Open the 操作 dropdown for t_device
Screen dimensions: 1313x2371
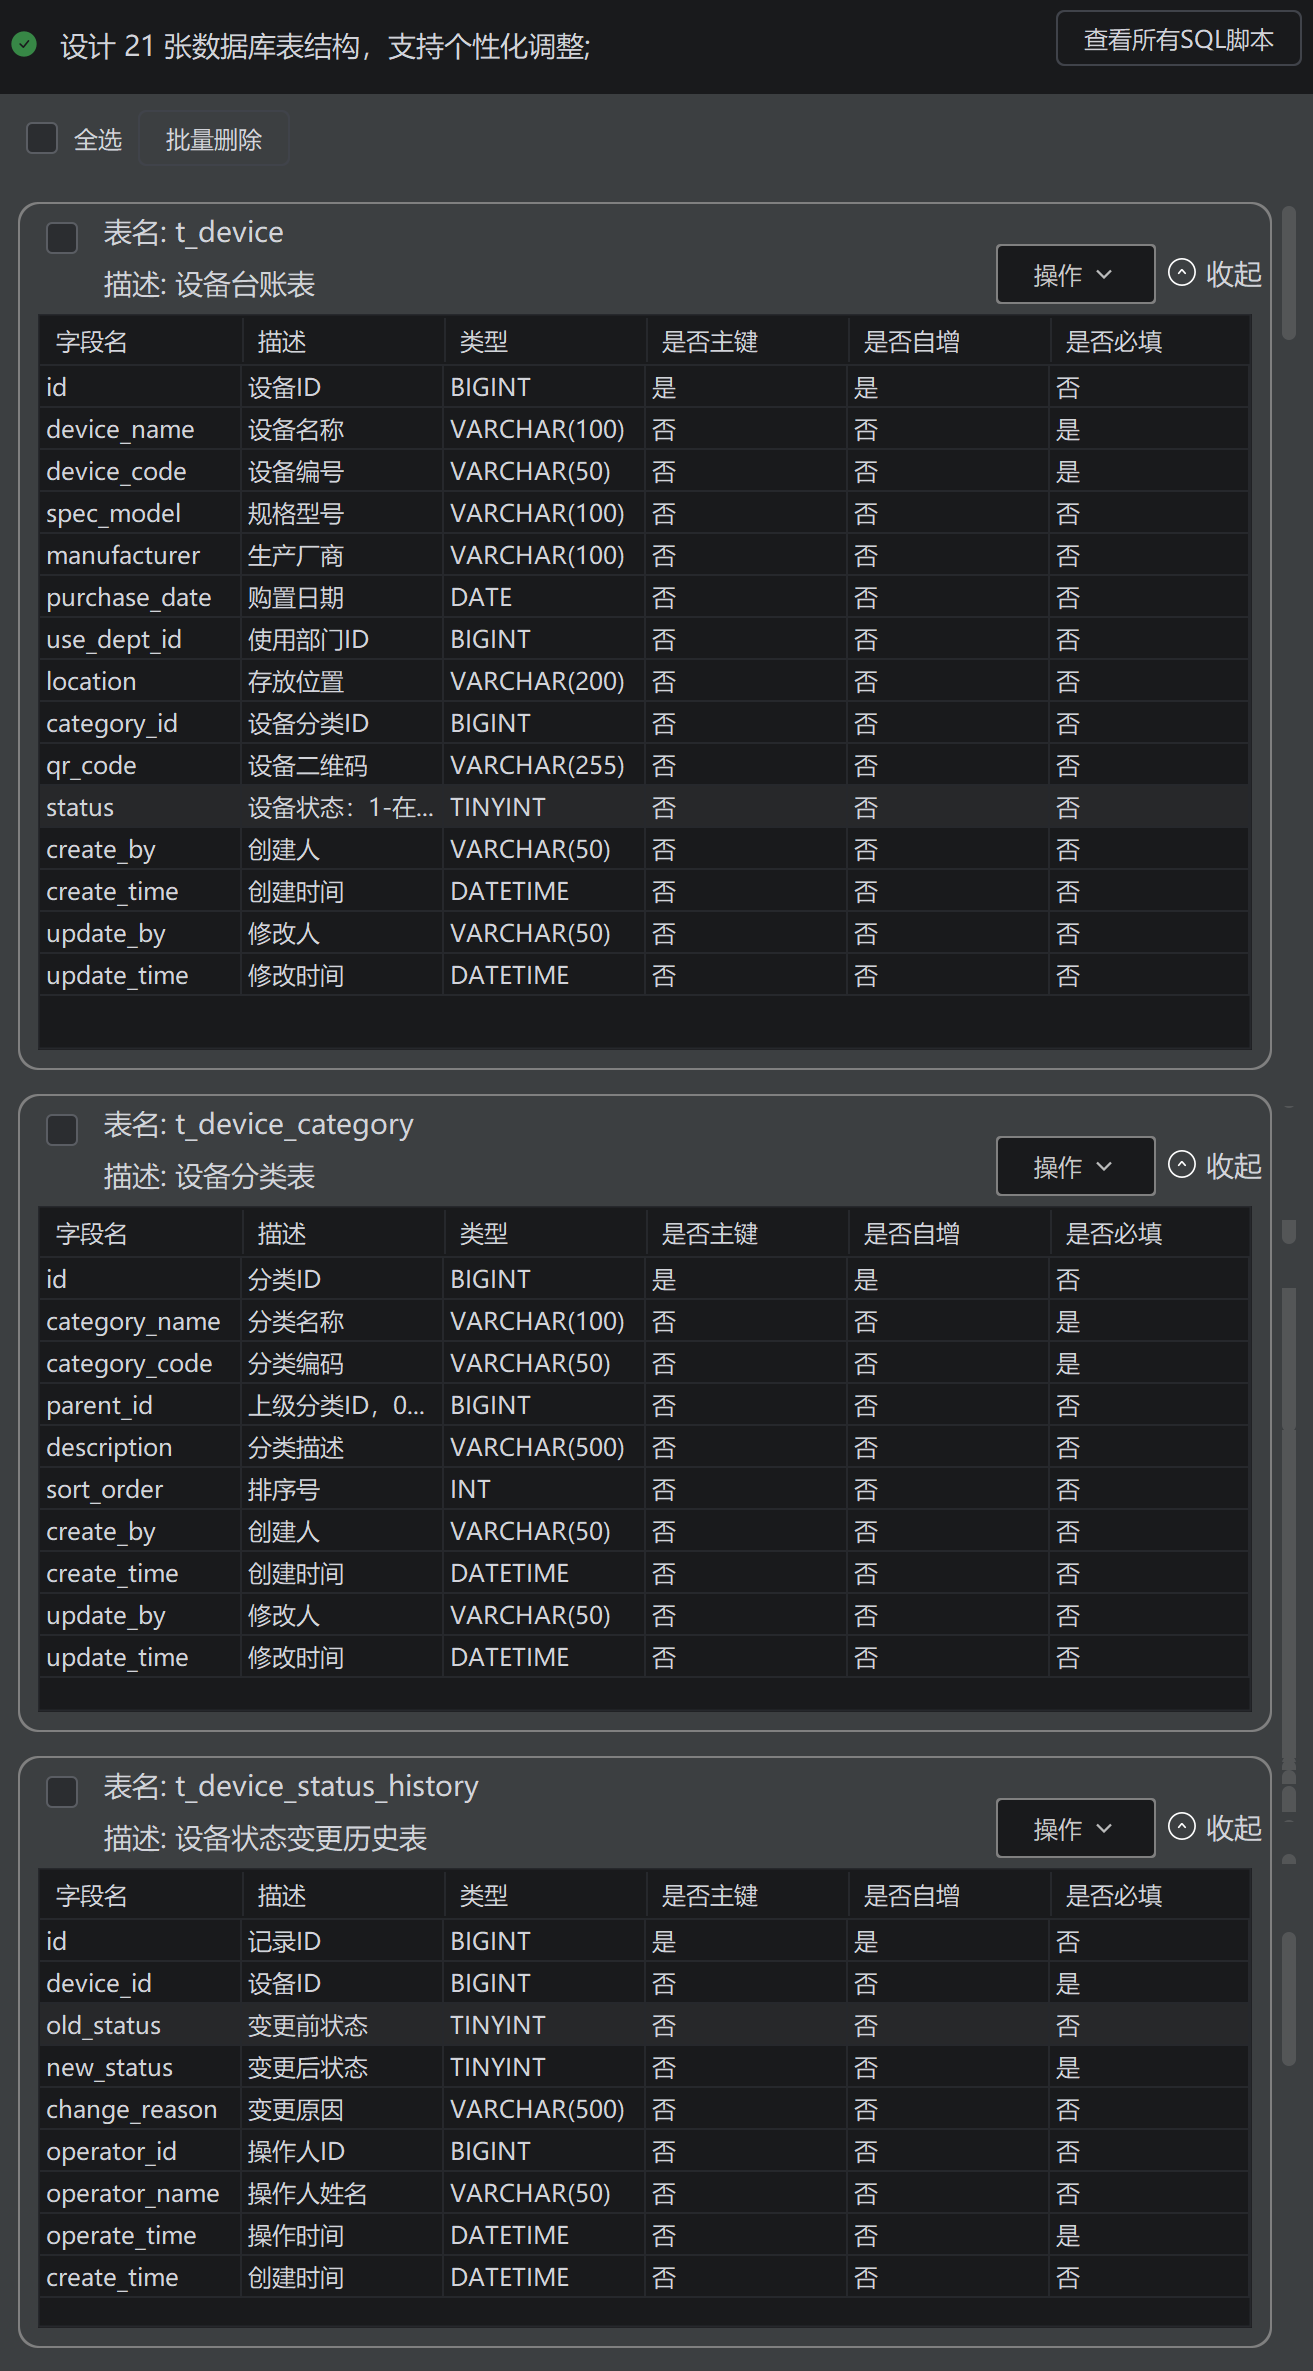click(x=1075, y=274)
